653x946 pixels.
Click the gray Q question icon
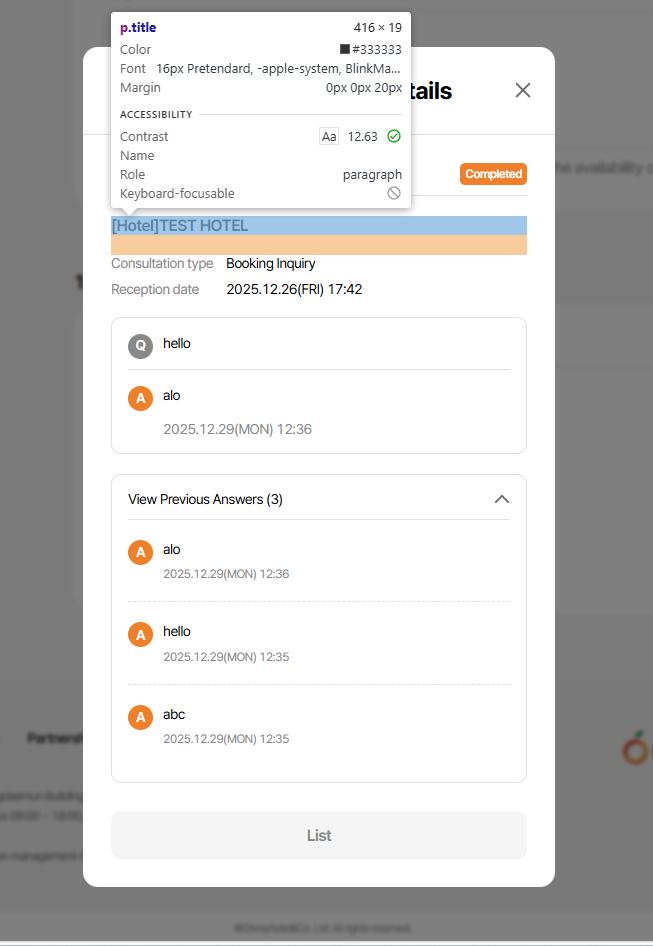[x=140, y=346]
